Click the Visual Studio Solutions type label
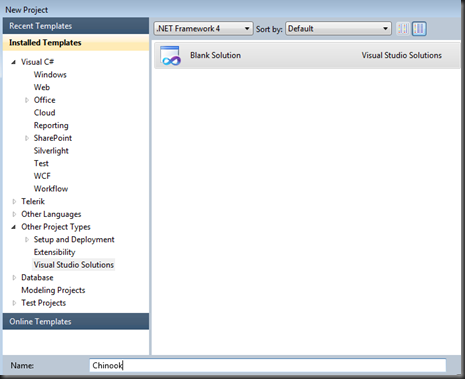The image size is (465, 379). pos(402,55)
